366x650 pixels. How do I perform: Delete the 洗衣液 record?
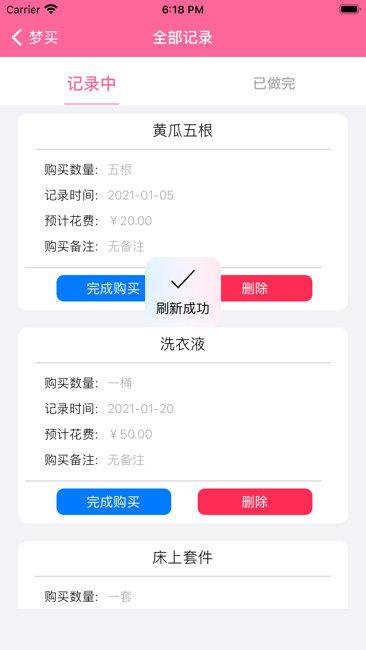pos(255,502)
